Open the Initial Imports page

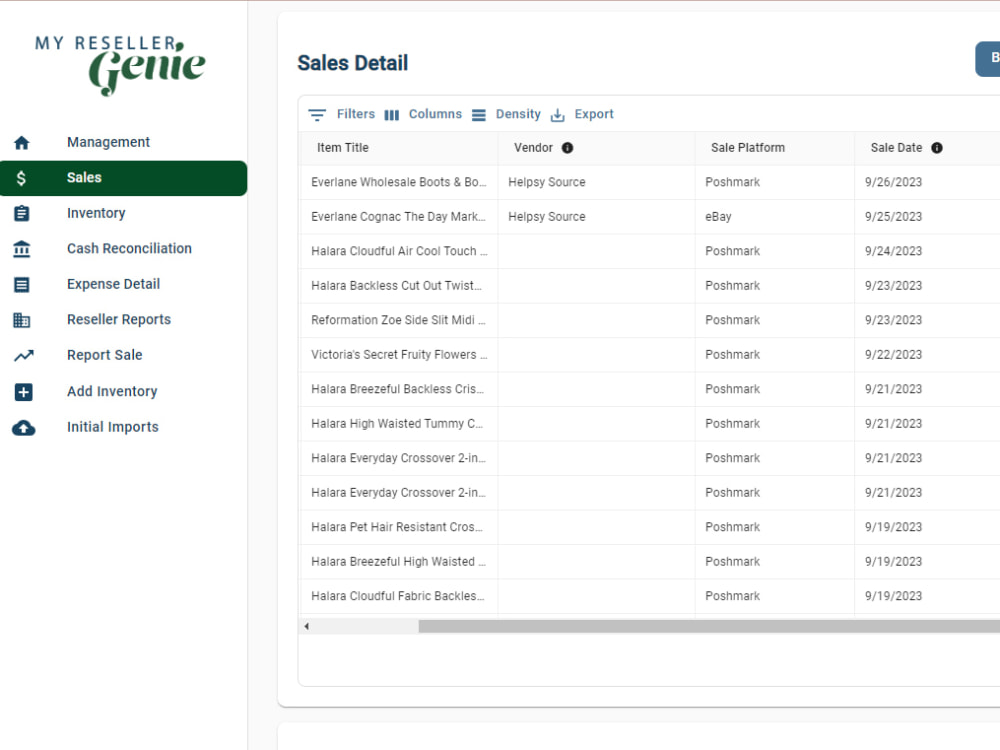click(x=113, y=427)
